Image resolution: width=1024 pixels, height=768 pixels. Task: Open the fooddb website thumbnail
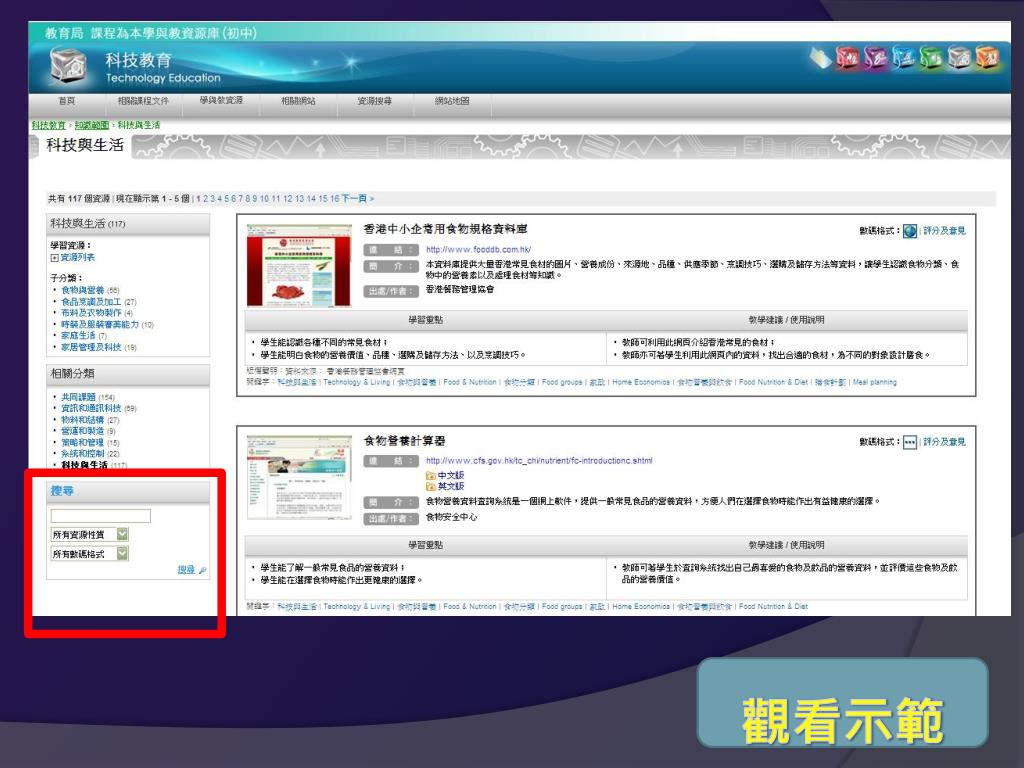pyautogui.click(x=299, y=265)
